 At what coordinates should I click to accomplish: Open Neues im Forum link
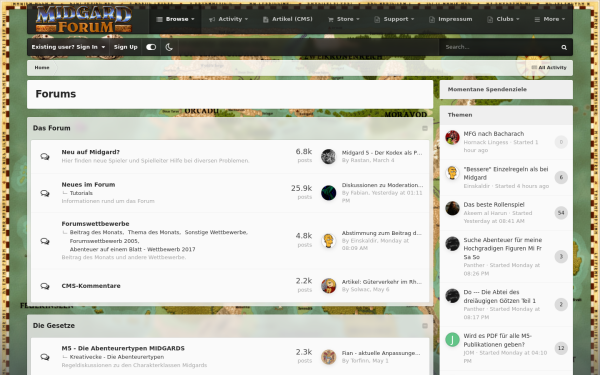[x=88, y=184]
